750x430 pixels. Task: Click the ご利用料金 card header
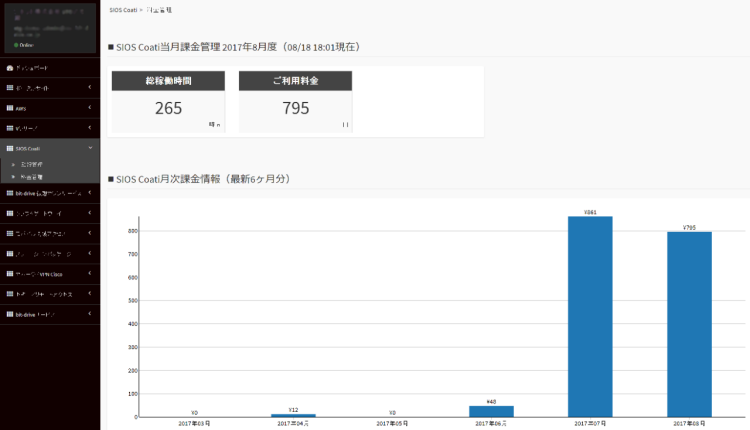[x=296, y=81]
